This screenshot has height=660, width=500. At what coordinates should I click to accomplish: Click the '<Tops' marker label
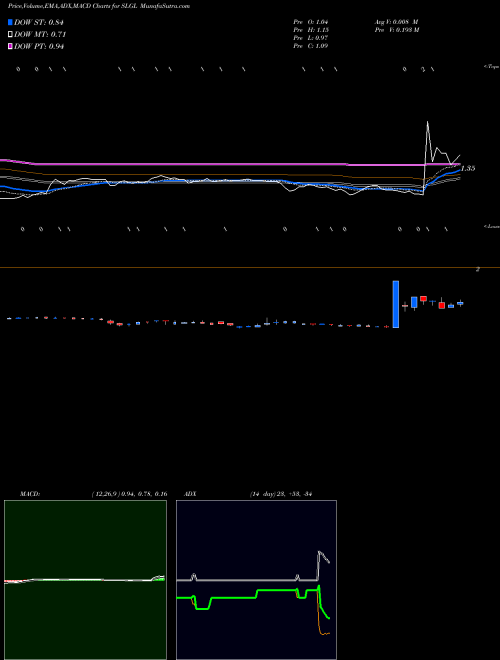click(492, 67)
